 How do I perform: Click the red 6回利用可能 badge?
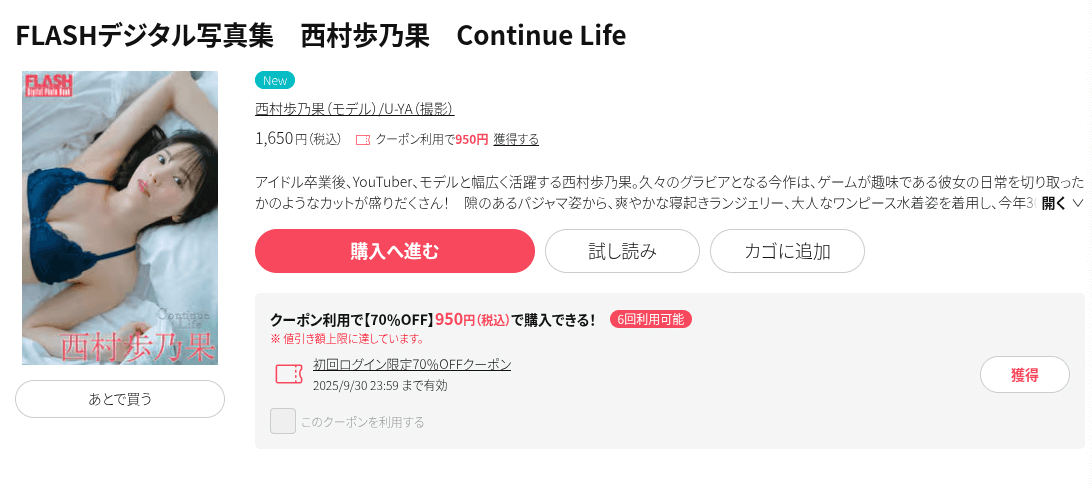coord(650,319)
